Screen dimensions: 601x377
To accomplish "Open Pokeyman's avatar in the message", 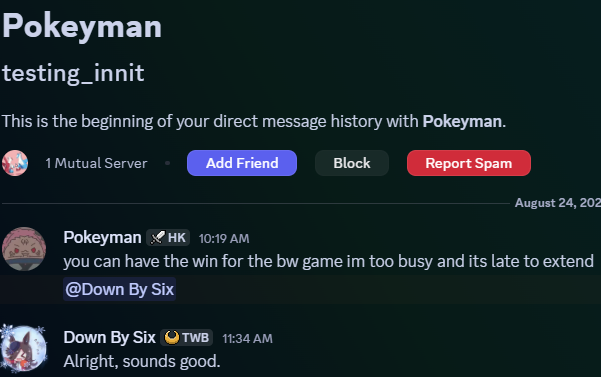I will (x=24, y=249).
